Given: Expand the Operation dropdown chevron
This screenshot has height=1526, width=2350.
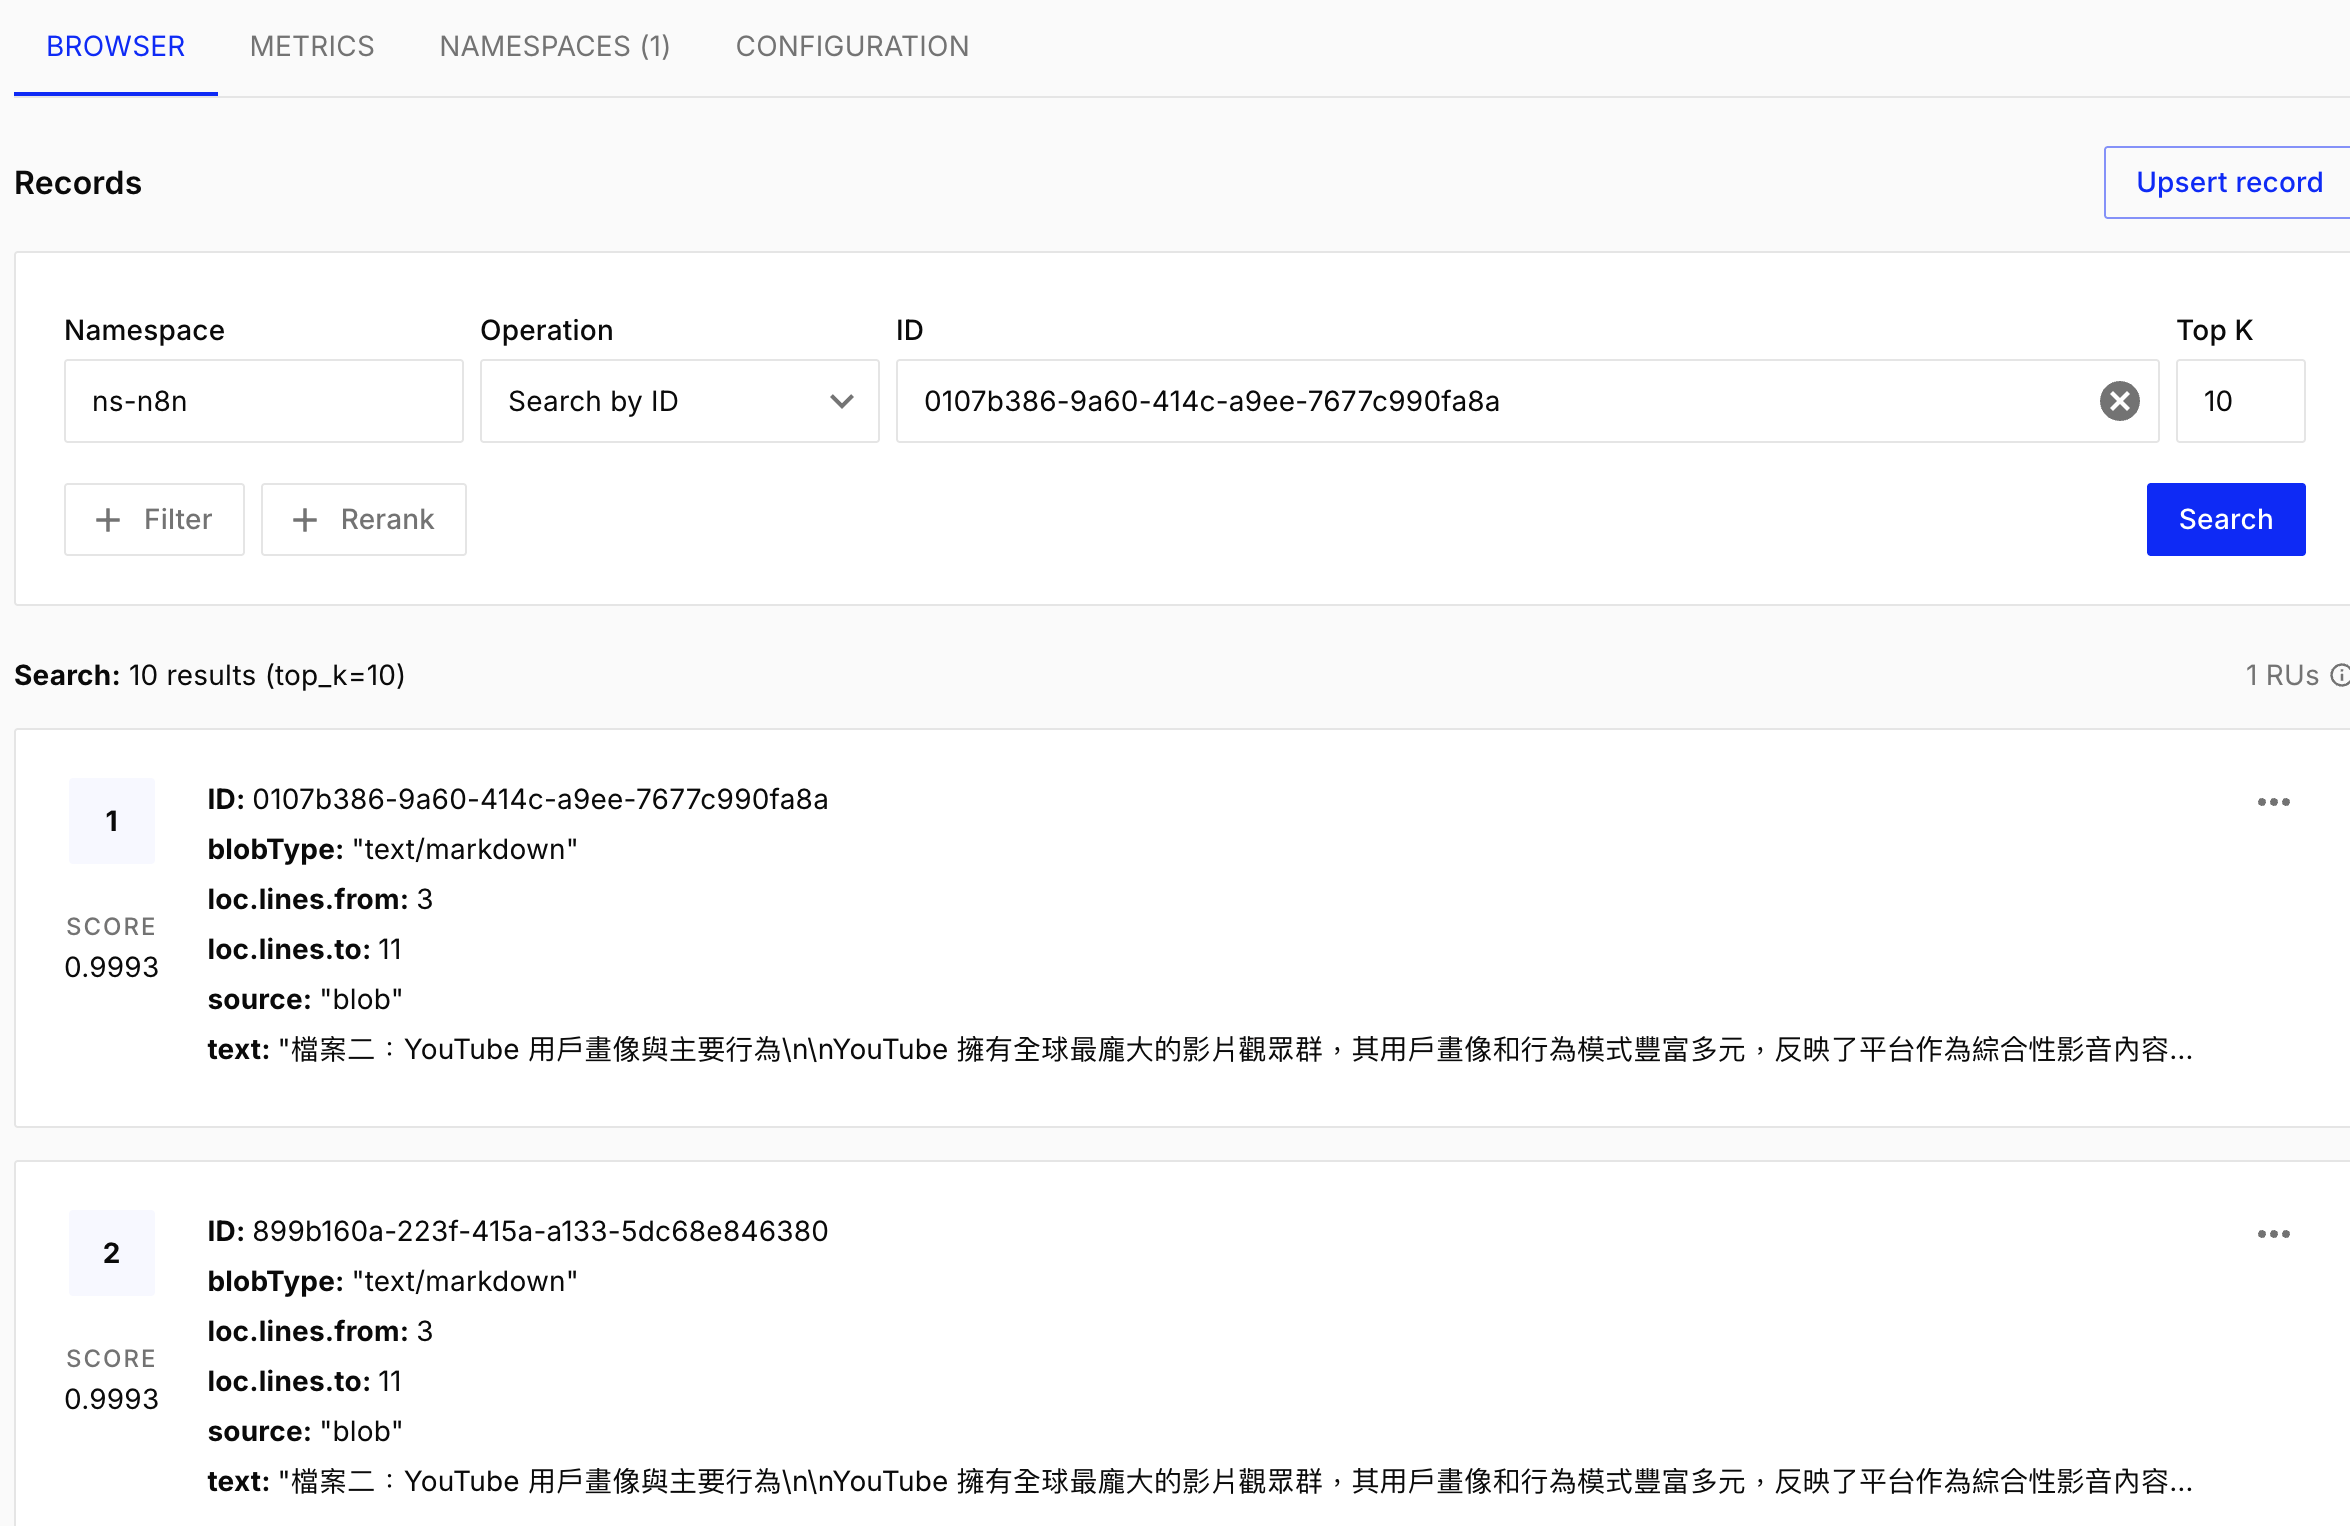Looking at the screenshot, I should click(842, 401).
